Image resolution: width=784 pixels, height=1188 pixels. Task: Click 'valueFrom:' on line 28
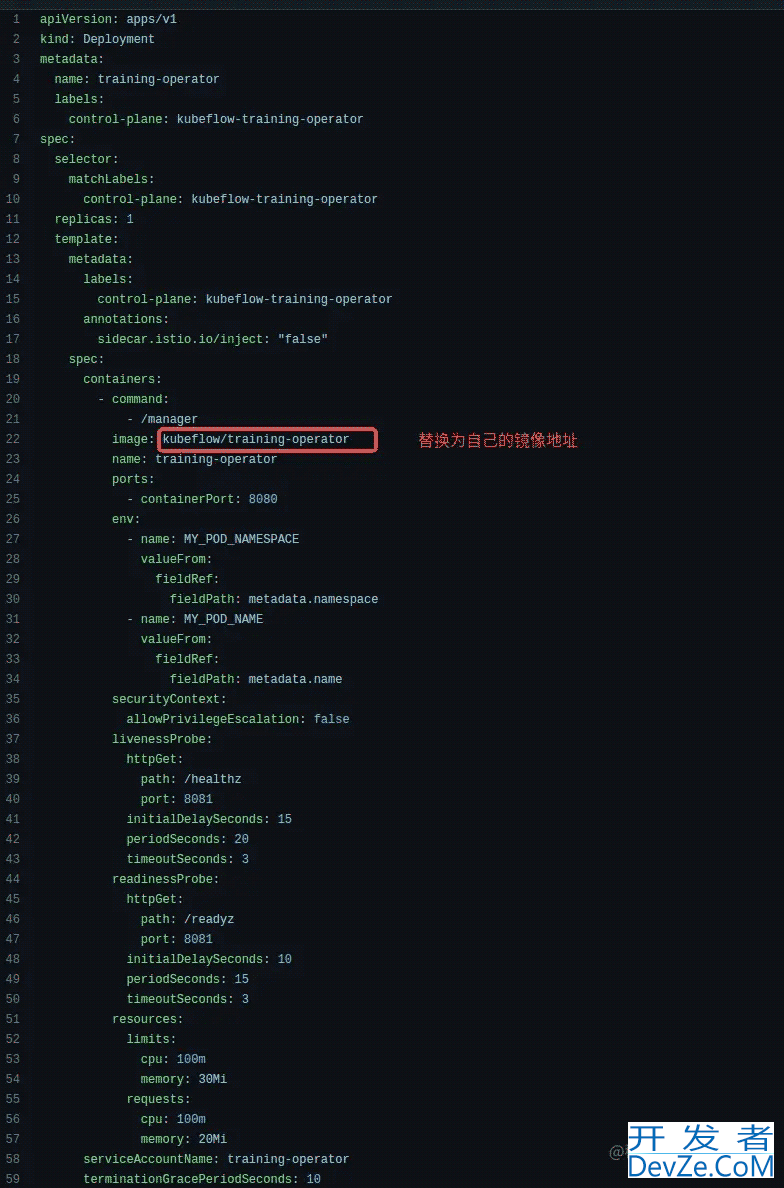click(176, 559)
